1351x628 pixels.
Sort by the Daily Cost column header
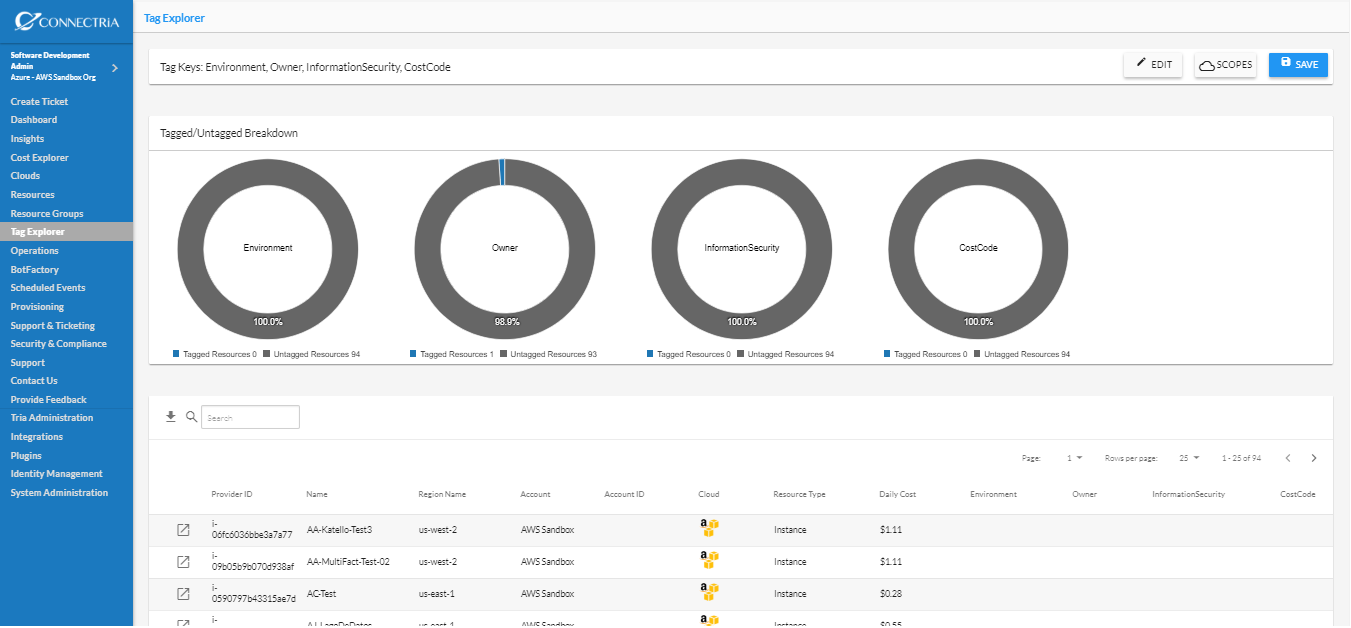897,494
